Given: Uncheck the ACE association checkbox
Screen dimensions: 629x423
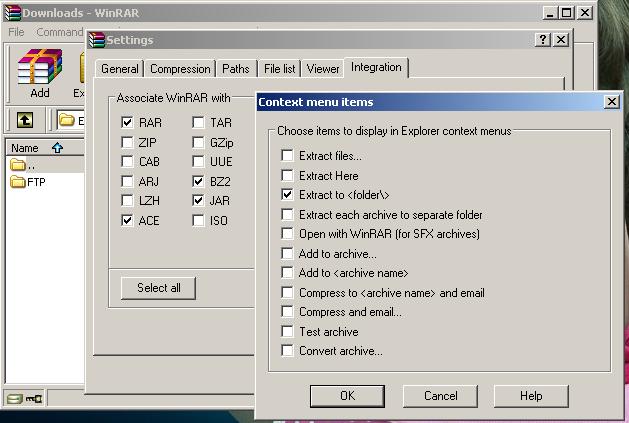Looking at the screenshot, I should point(127,220).
